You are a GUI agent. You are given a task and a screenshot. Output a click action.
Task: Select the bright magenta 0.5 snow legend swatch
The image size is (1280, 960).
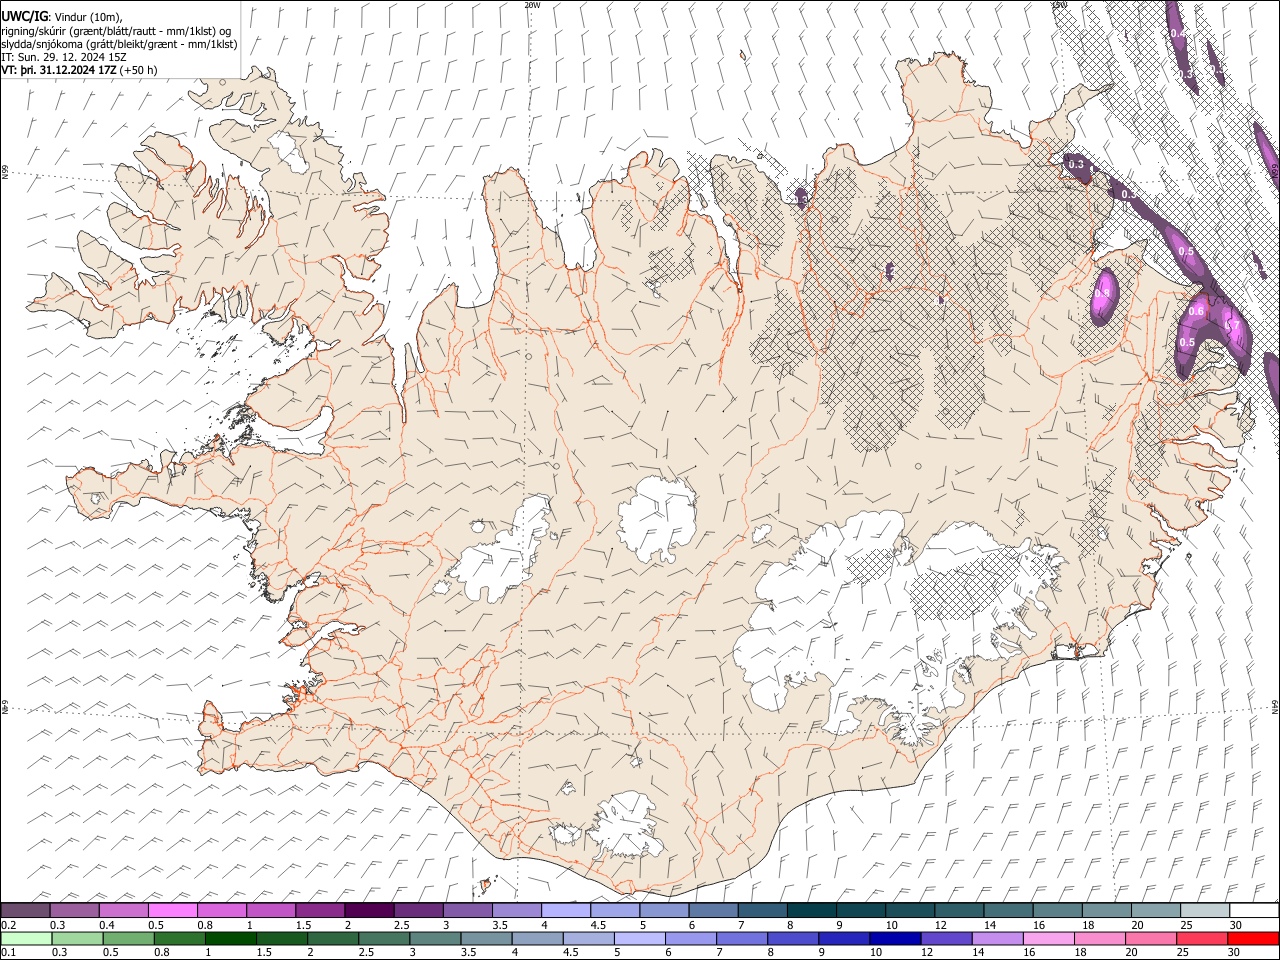tap(172, 910)
